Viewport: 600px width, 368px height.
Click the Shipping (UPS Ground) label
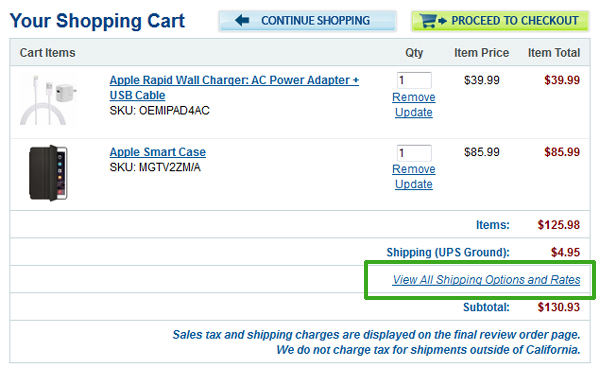point(448,252)
